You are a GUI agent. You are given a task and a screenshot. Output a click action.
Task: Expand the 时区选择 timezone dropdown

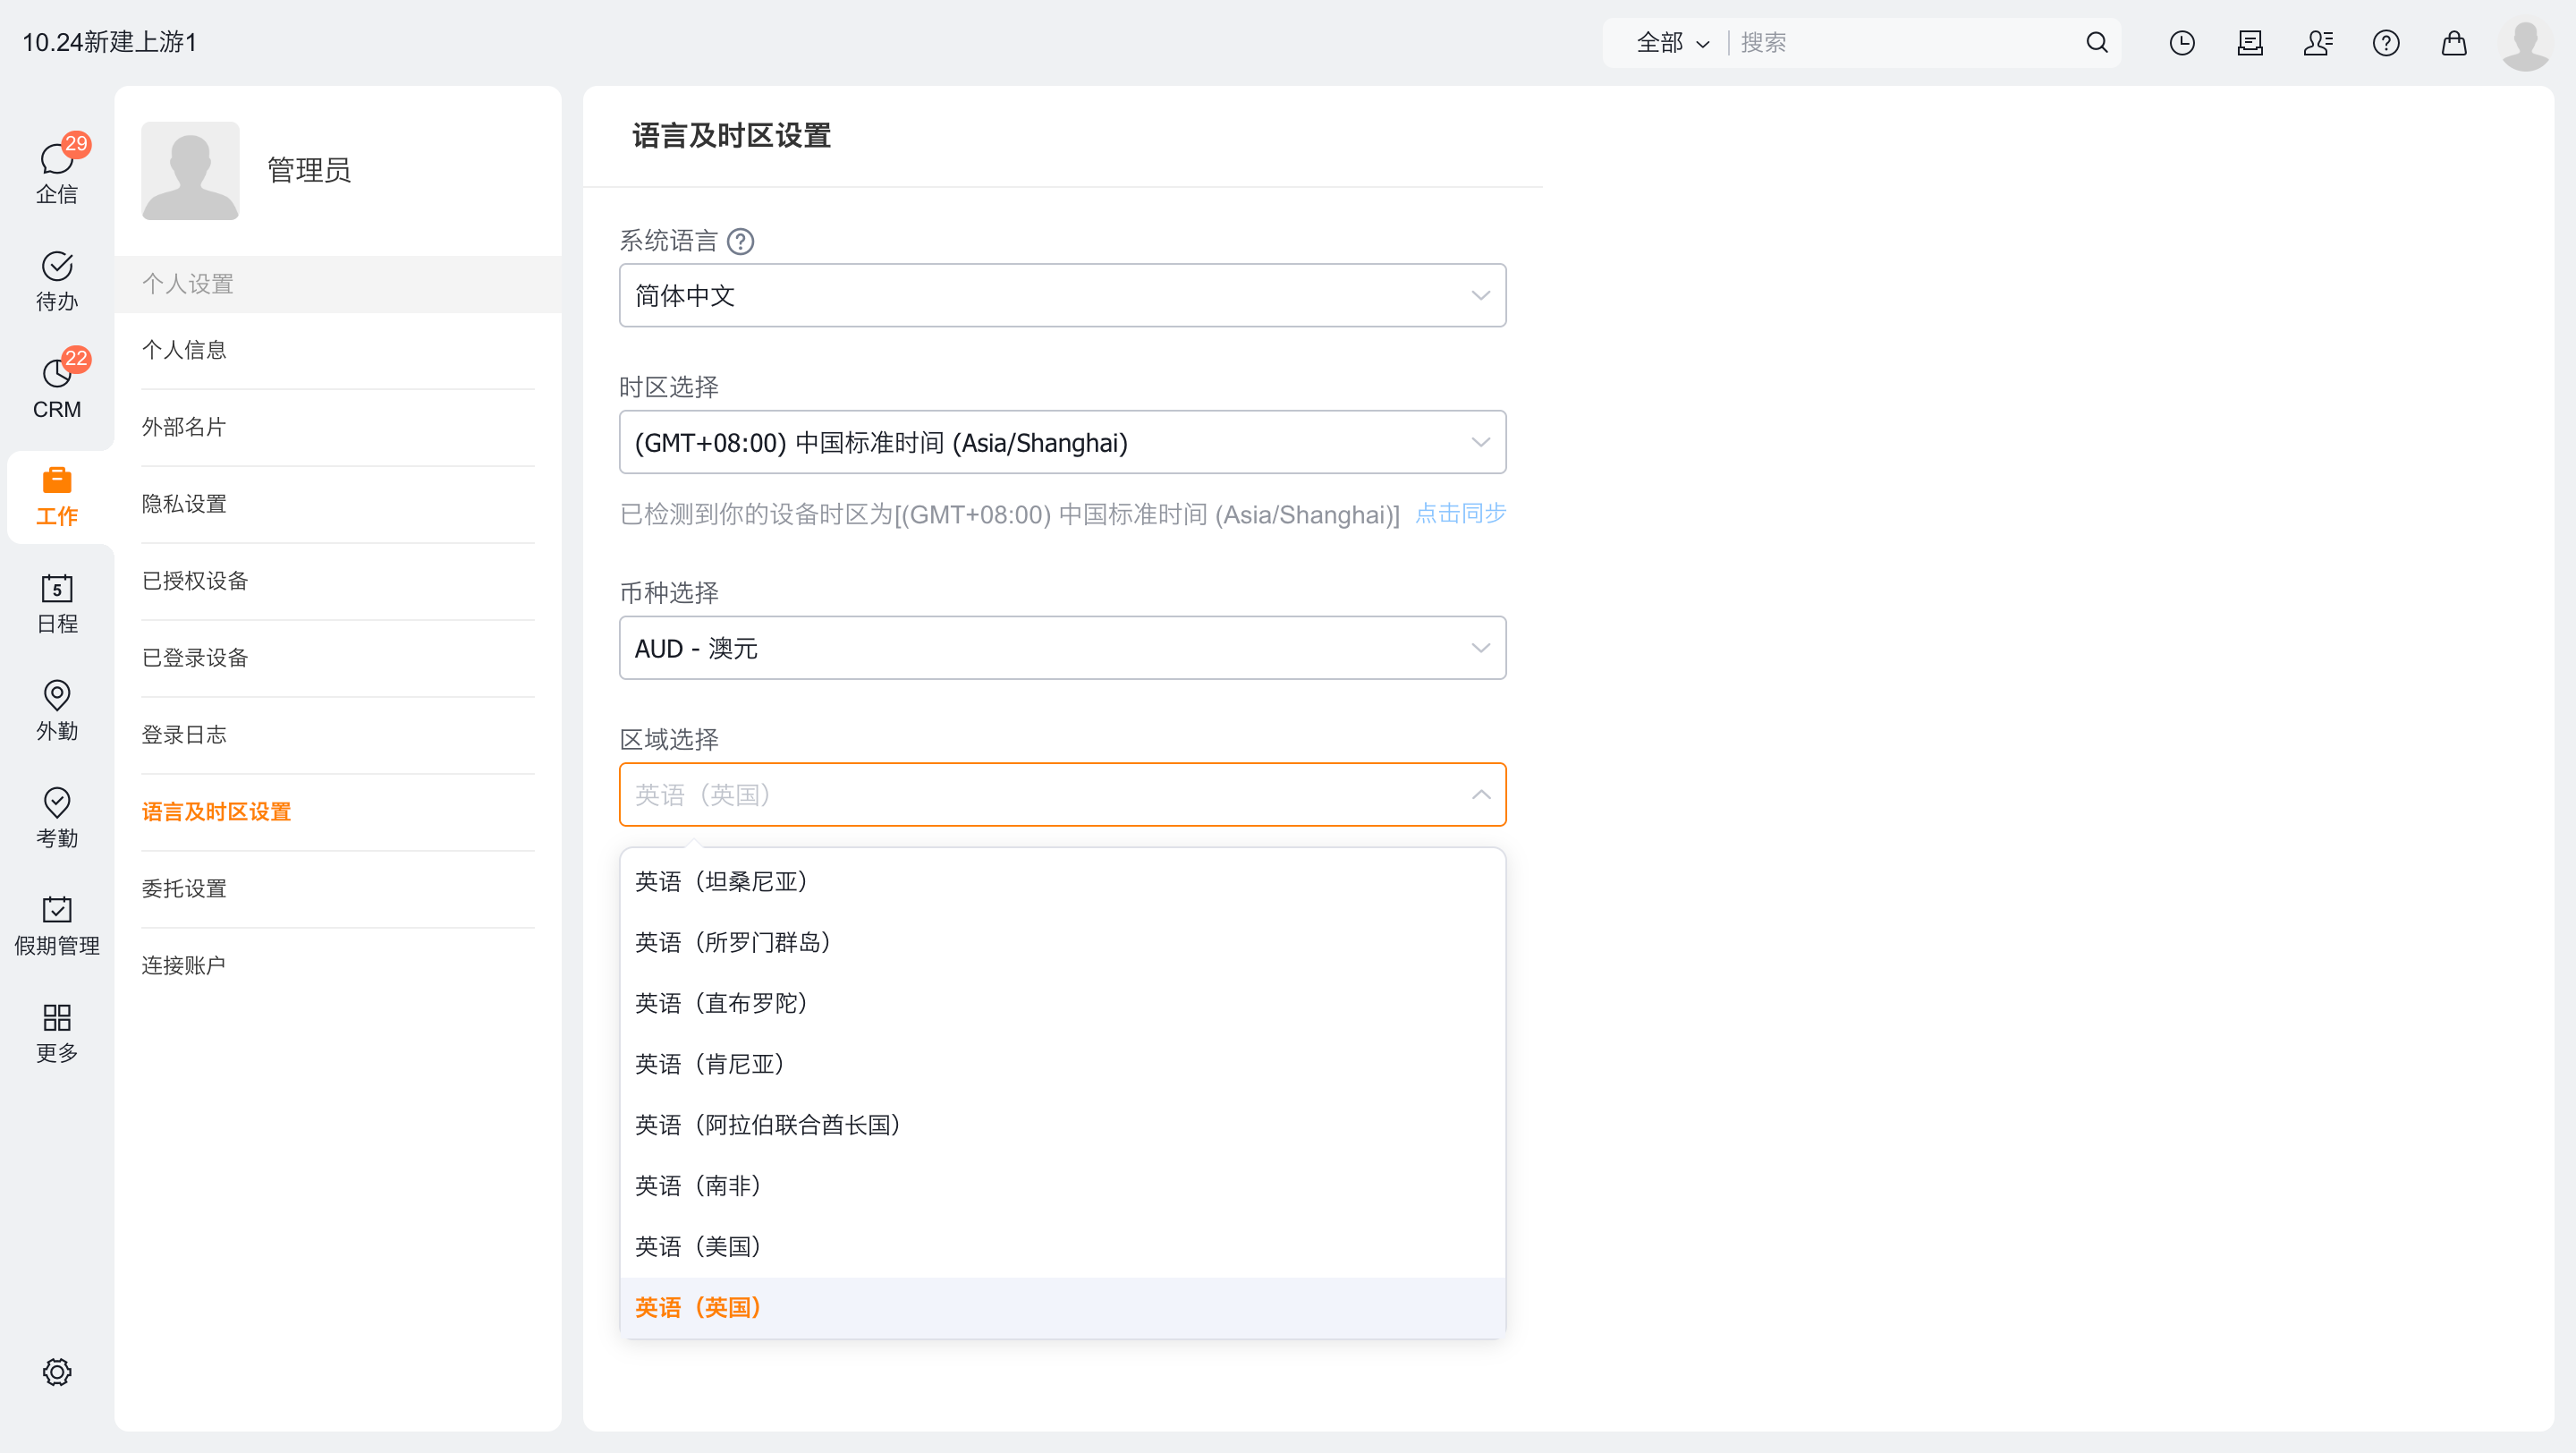coord(1062,442)
